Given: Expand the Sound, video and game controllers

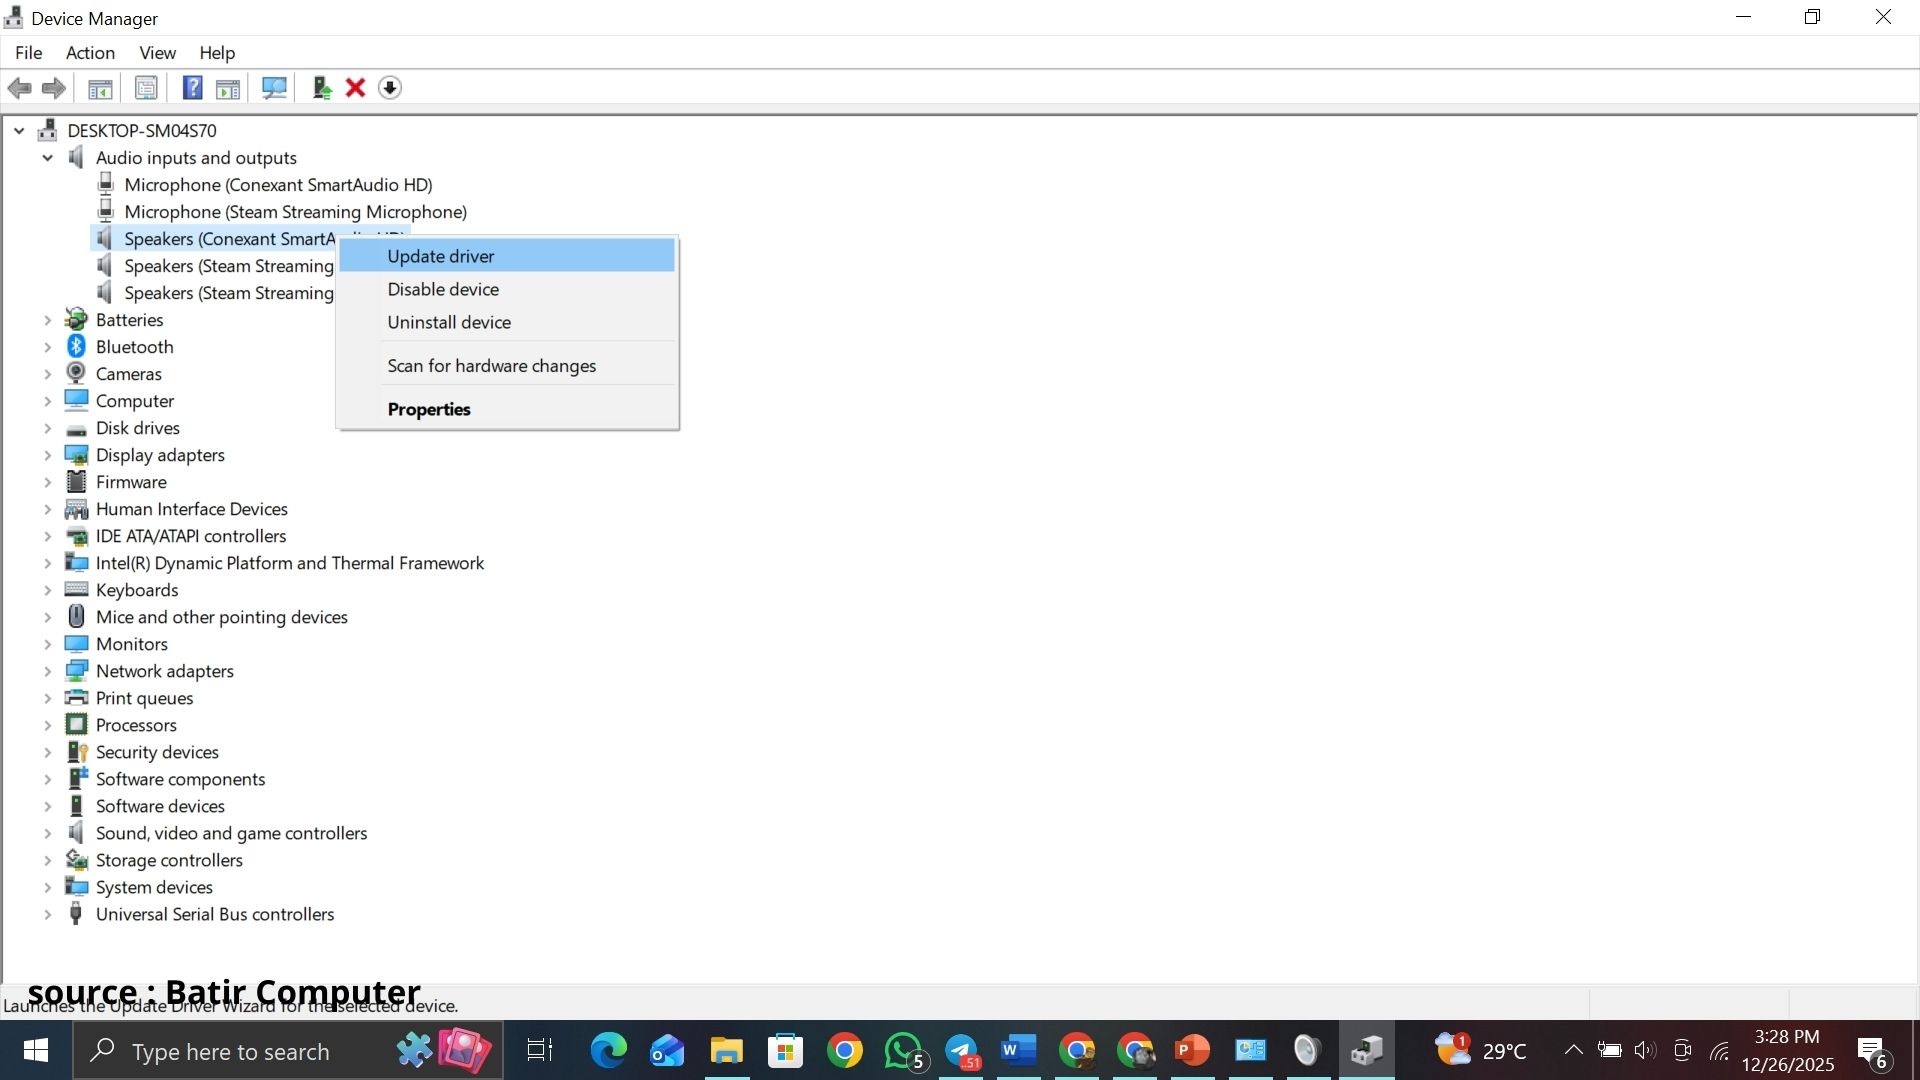Looking at the screenshot, I should 47,833.
